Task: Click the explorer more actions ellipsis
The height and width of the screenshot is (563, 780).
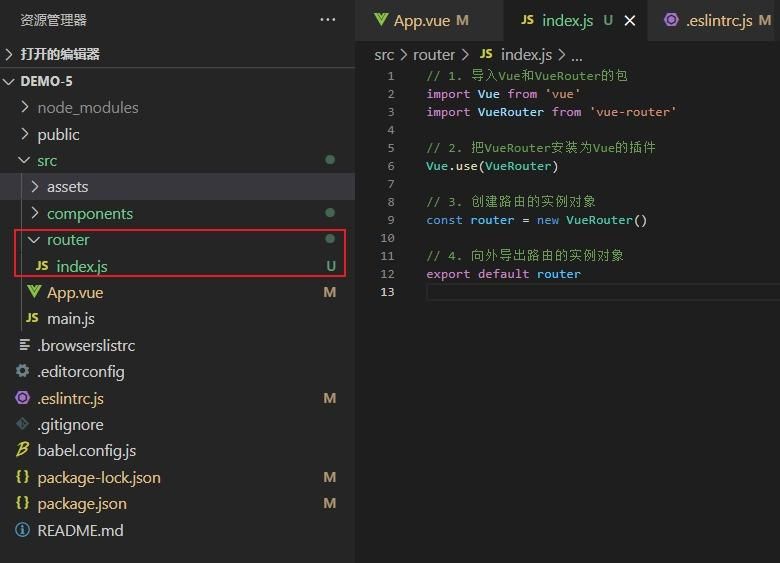Action: (328, 19)
